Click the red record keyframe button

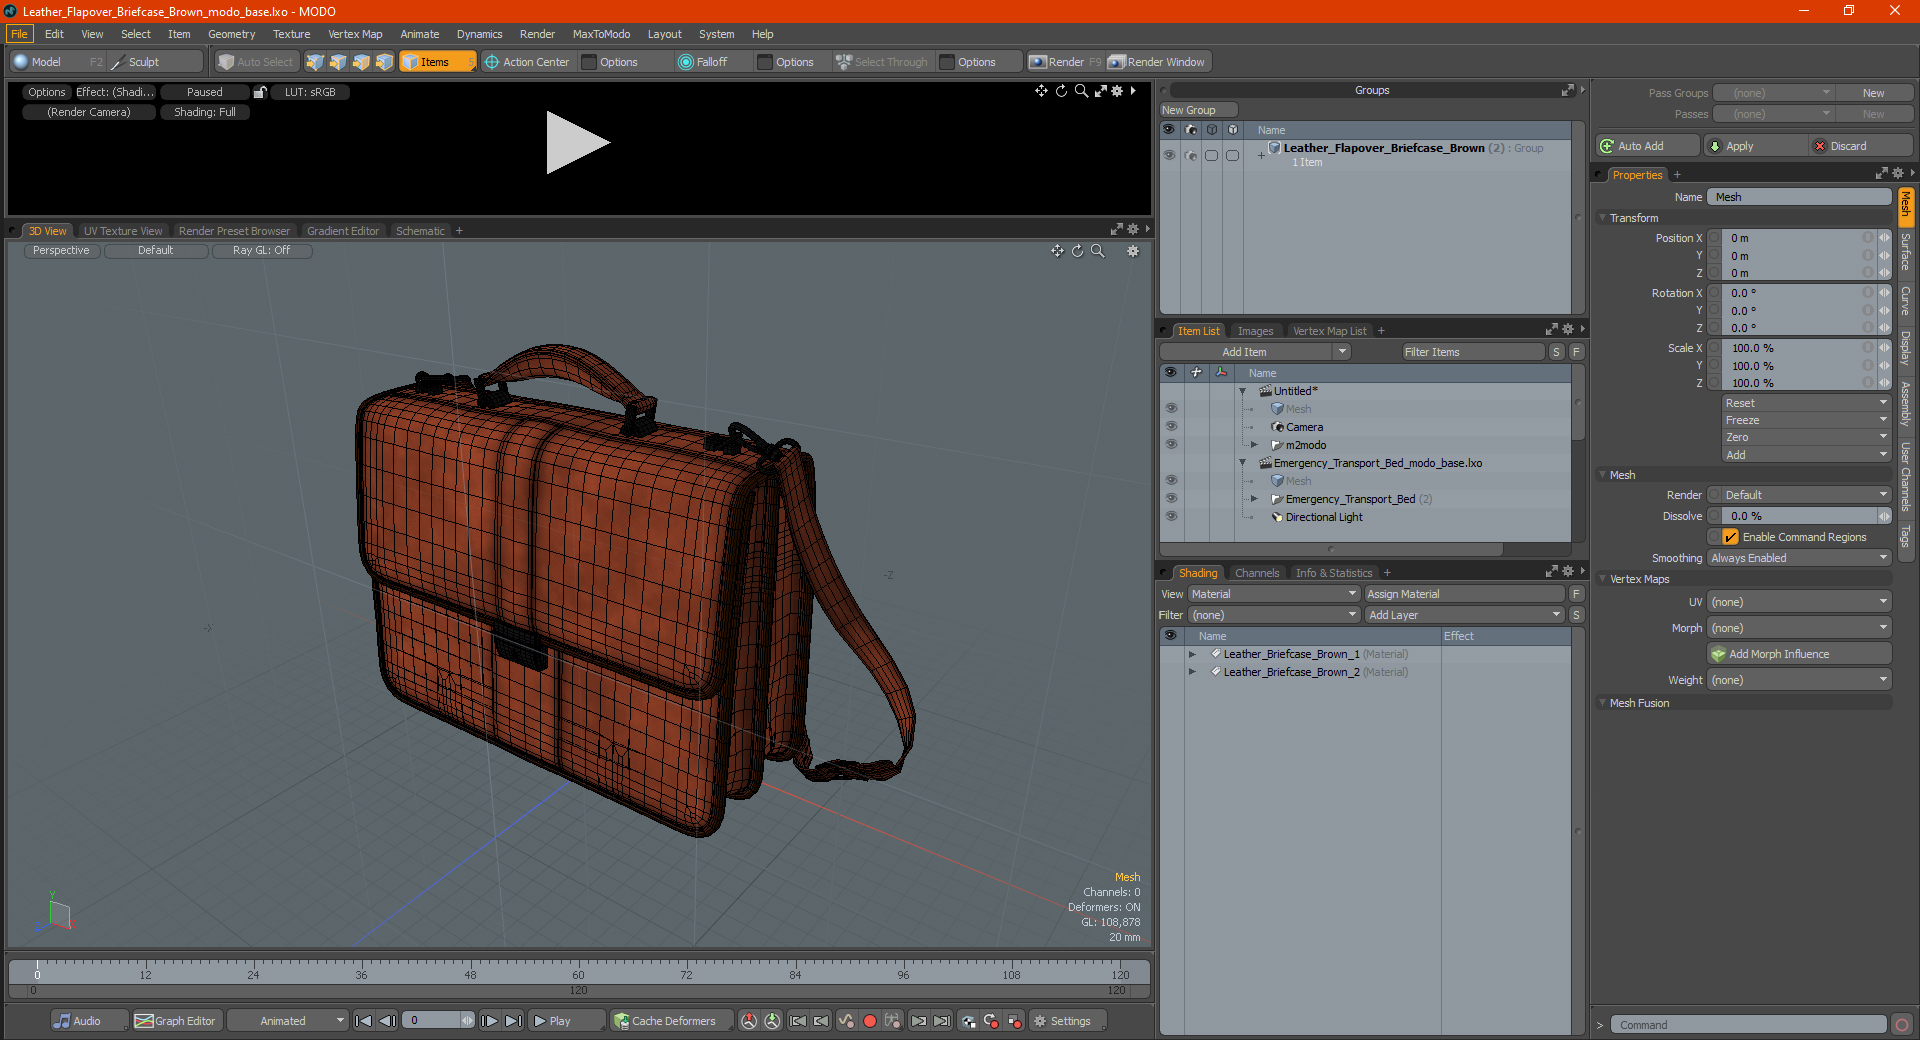[x=870, y=1021]
